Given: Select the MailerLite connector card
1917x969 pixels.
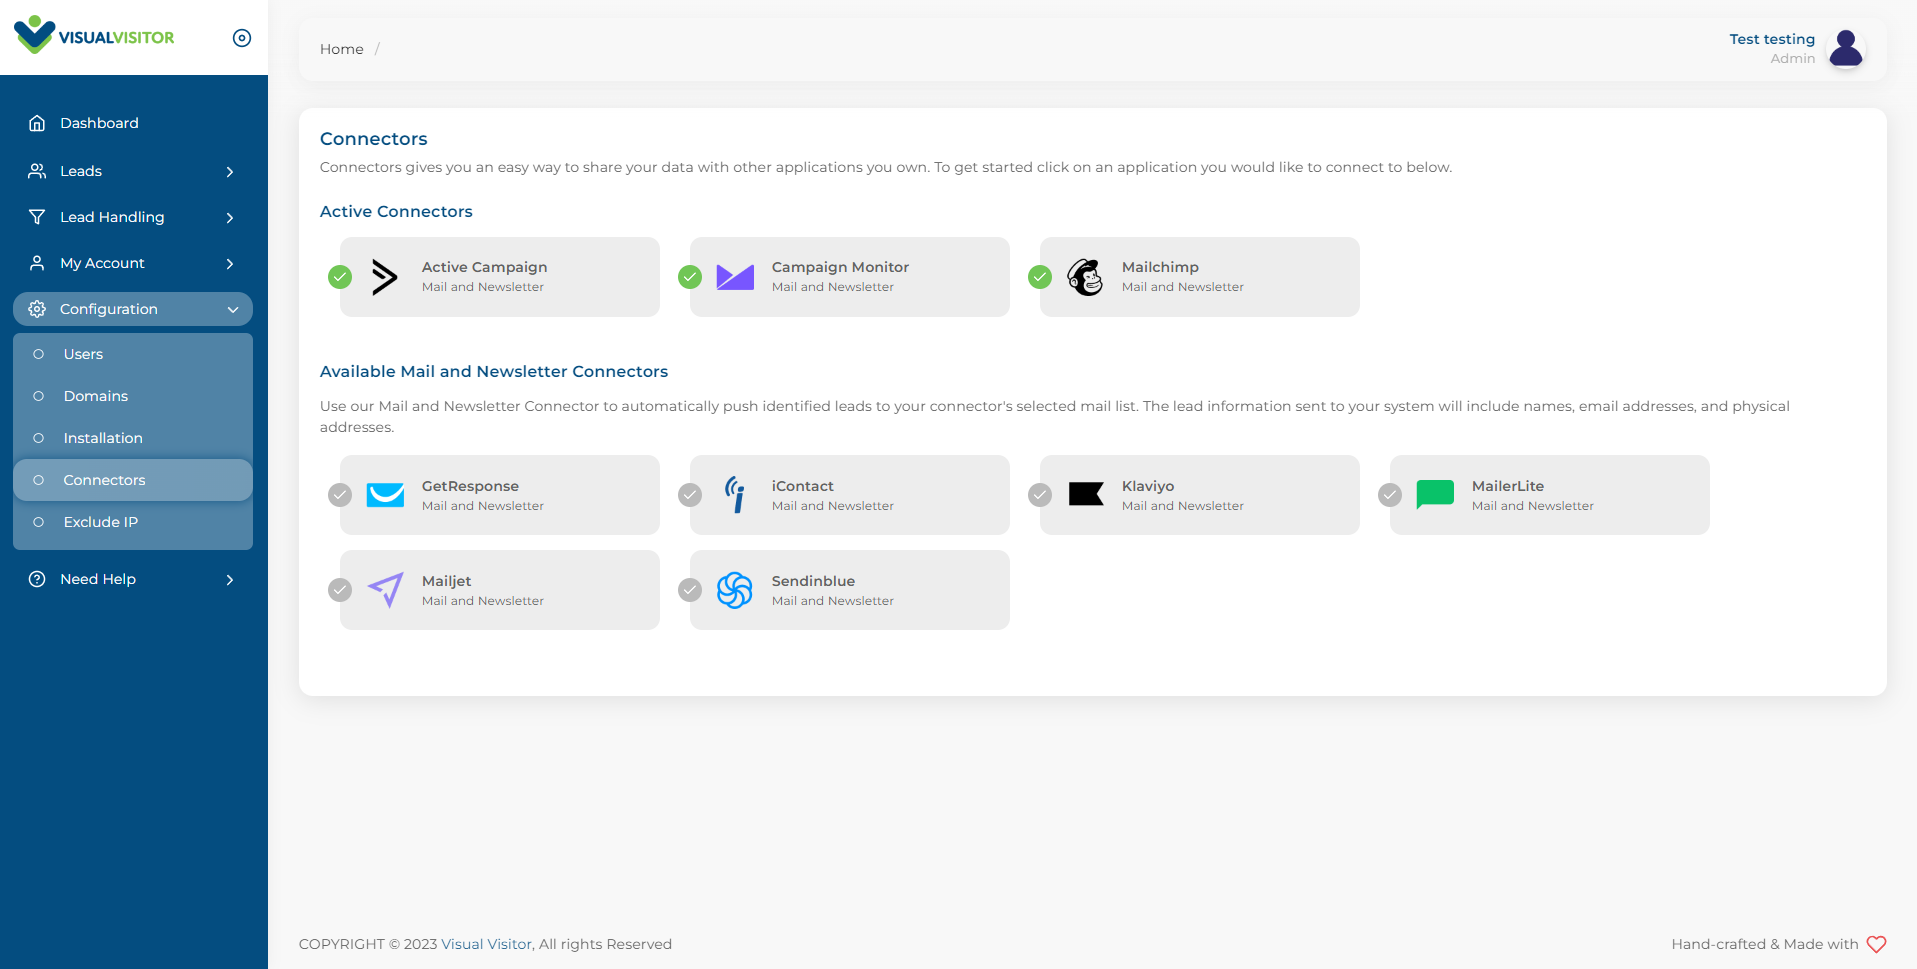Looking at the screenshot, I should coord(1550,495).
